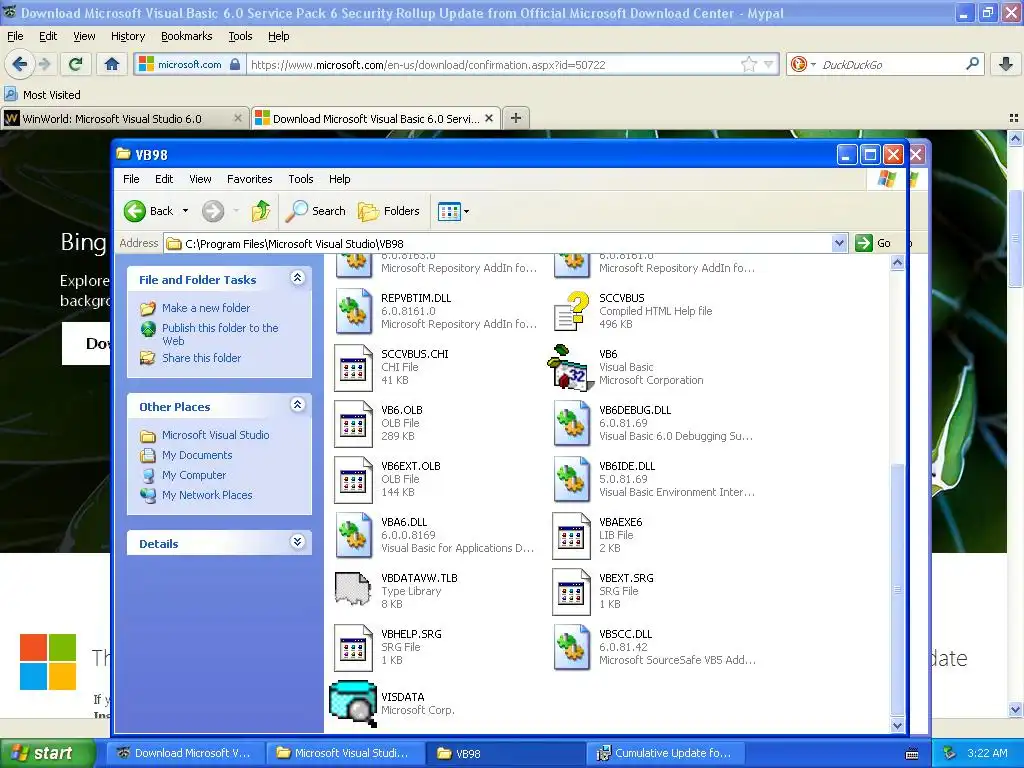Viewport: 1024px width, 768px height.
Task: Click the Explorer Forward arrow button
Action: [x=213, y=211]
